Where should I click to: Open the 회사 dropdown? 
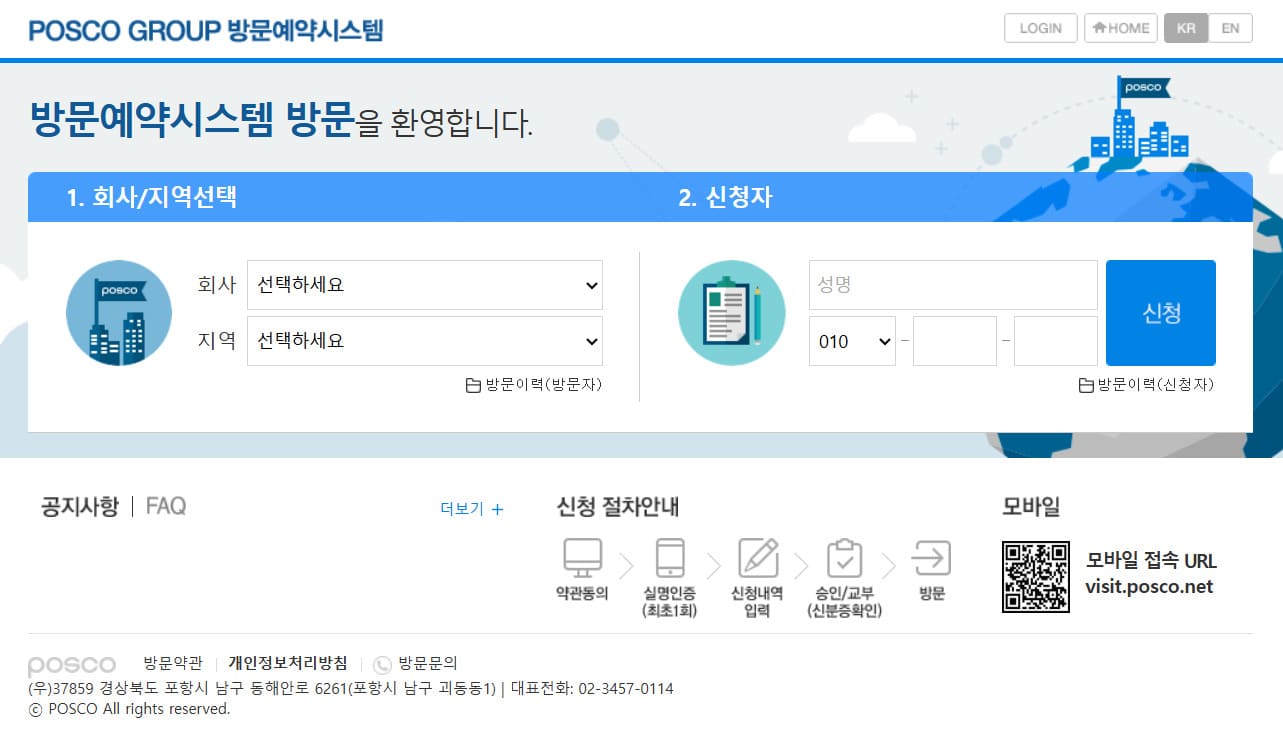[x=425, y=285]
